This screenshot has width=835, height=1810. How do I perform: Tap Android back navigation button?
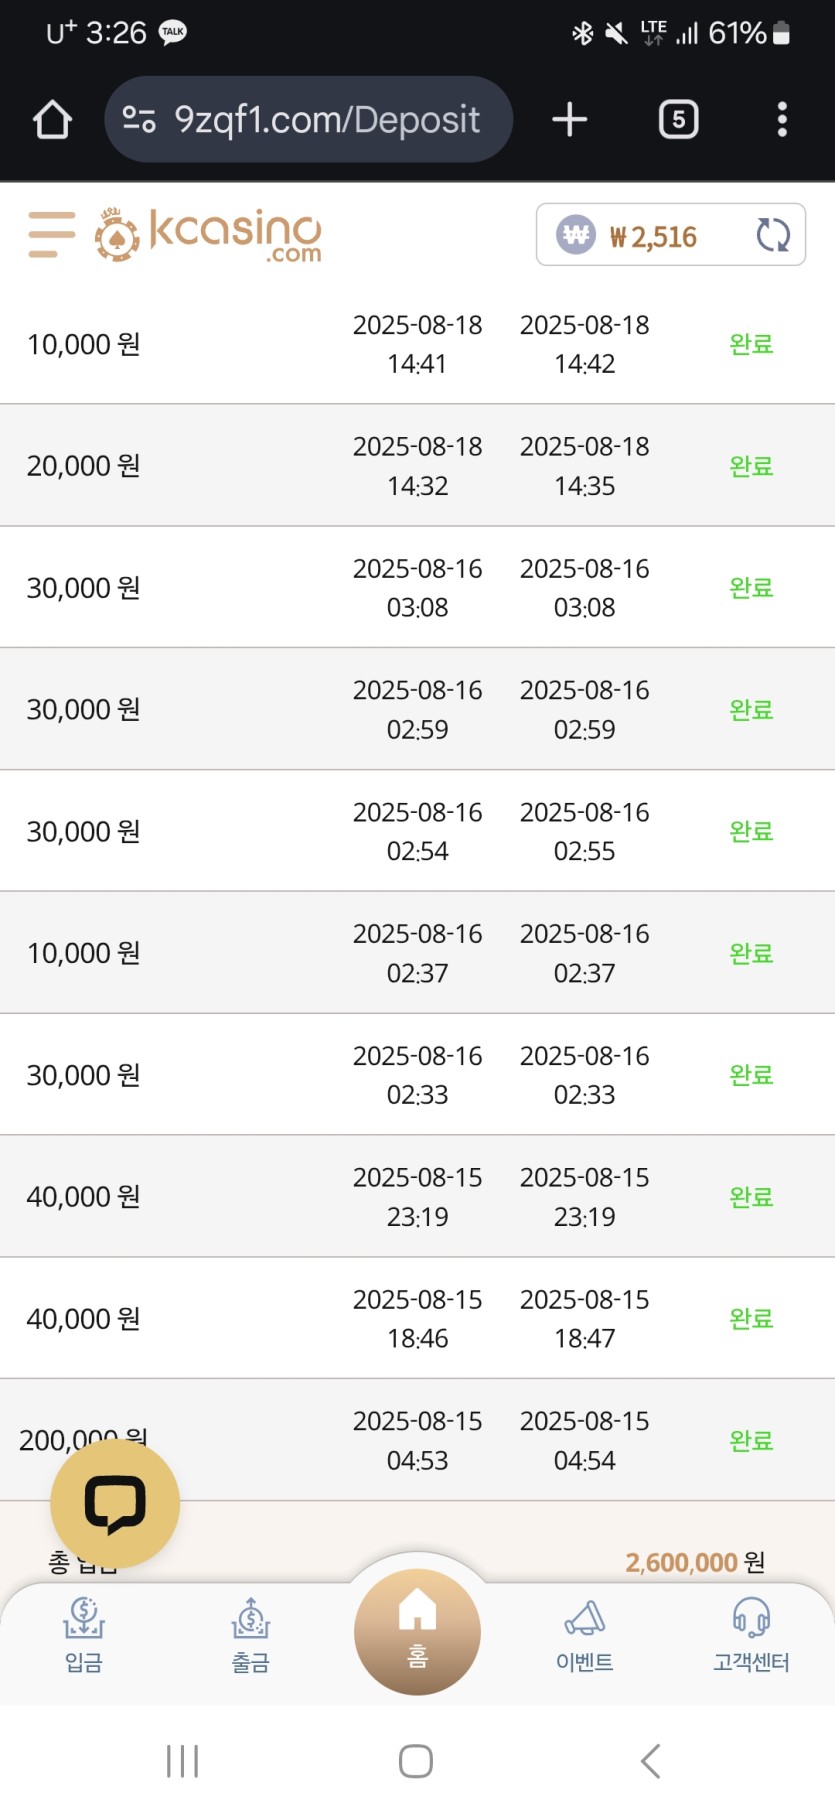click(650, 1761)
